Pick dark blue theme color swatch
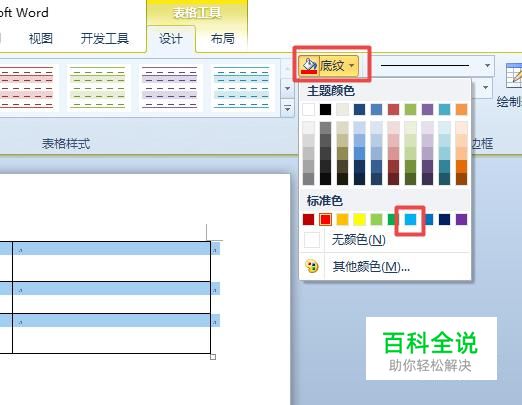Screen dimensions: 522x405 [x=359, y=109]
